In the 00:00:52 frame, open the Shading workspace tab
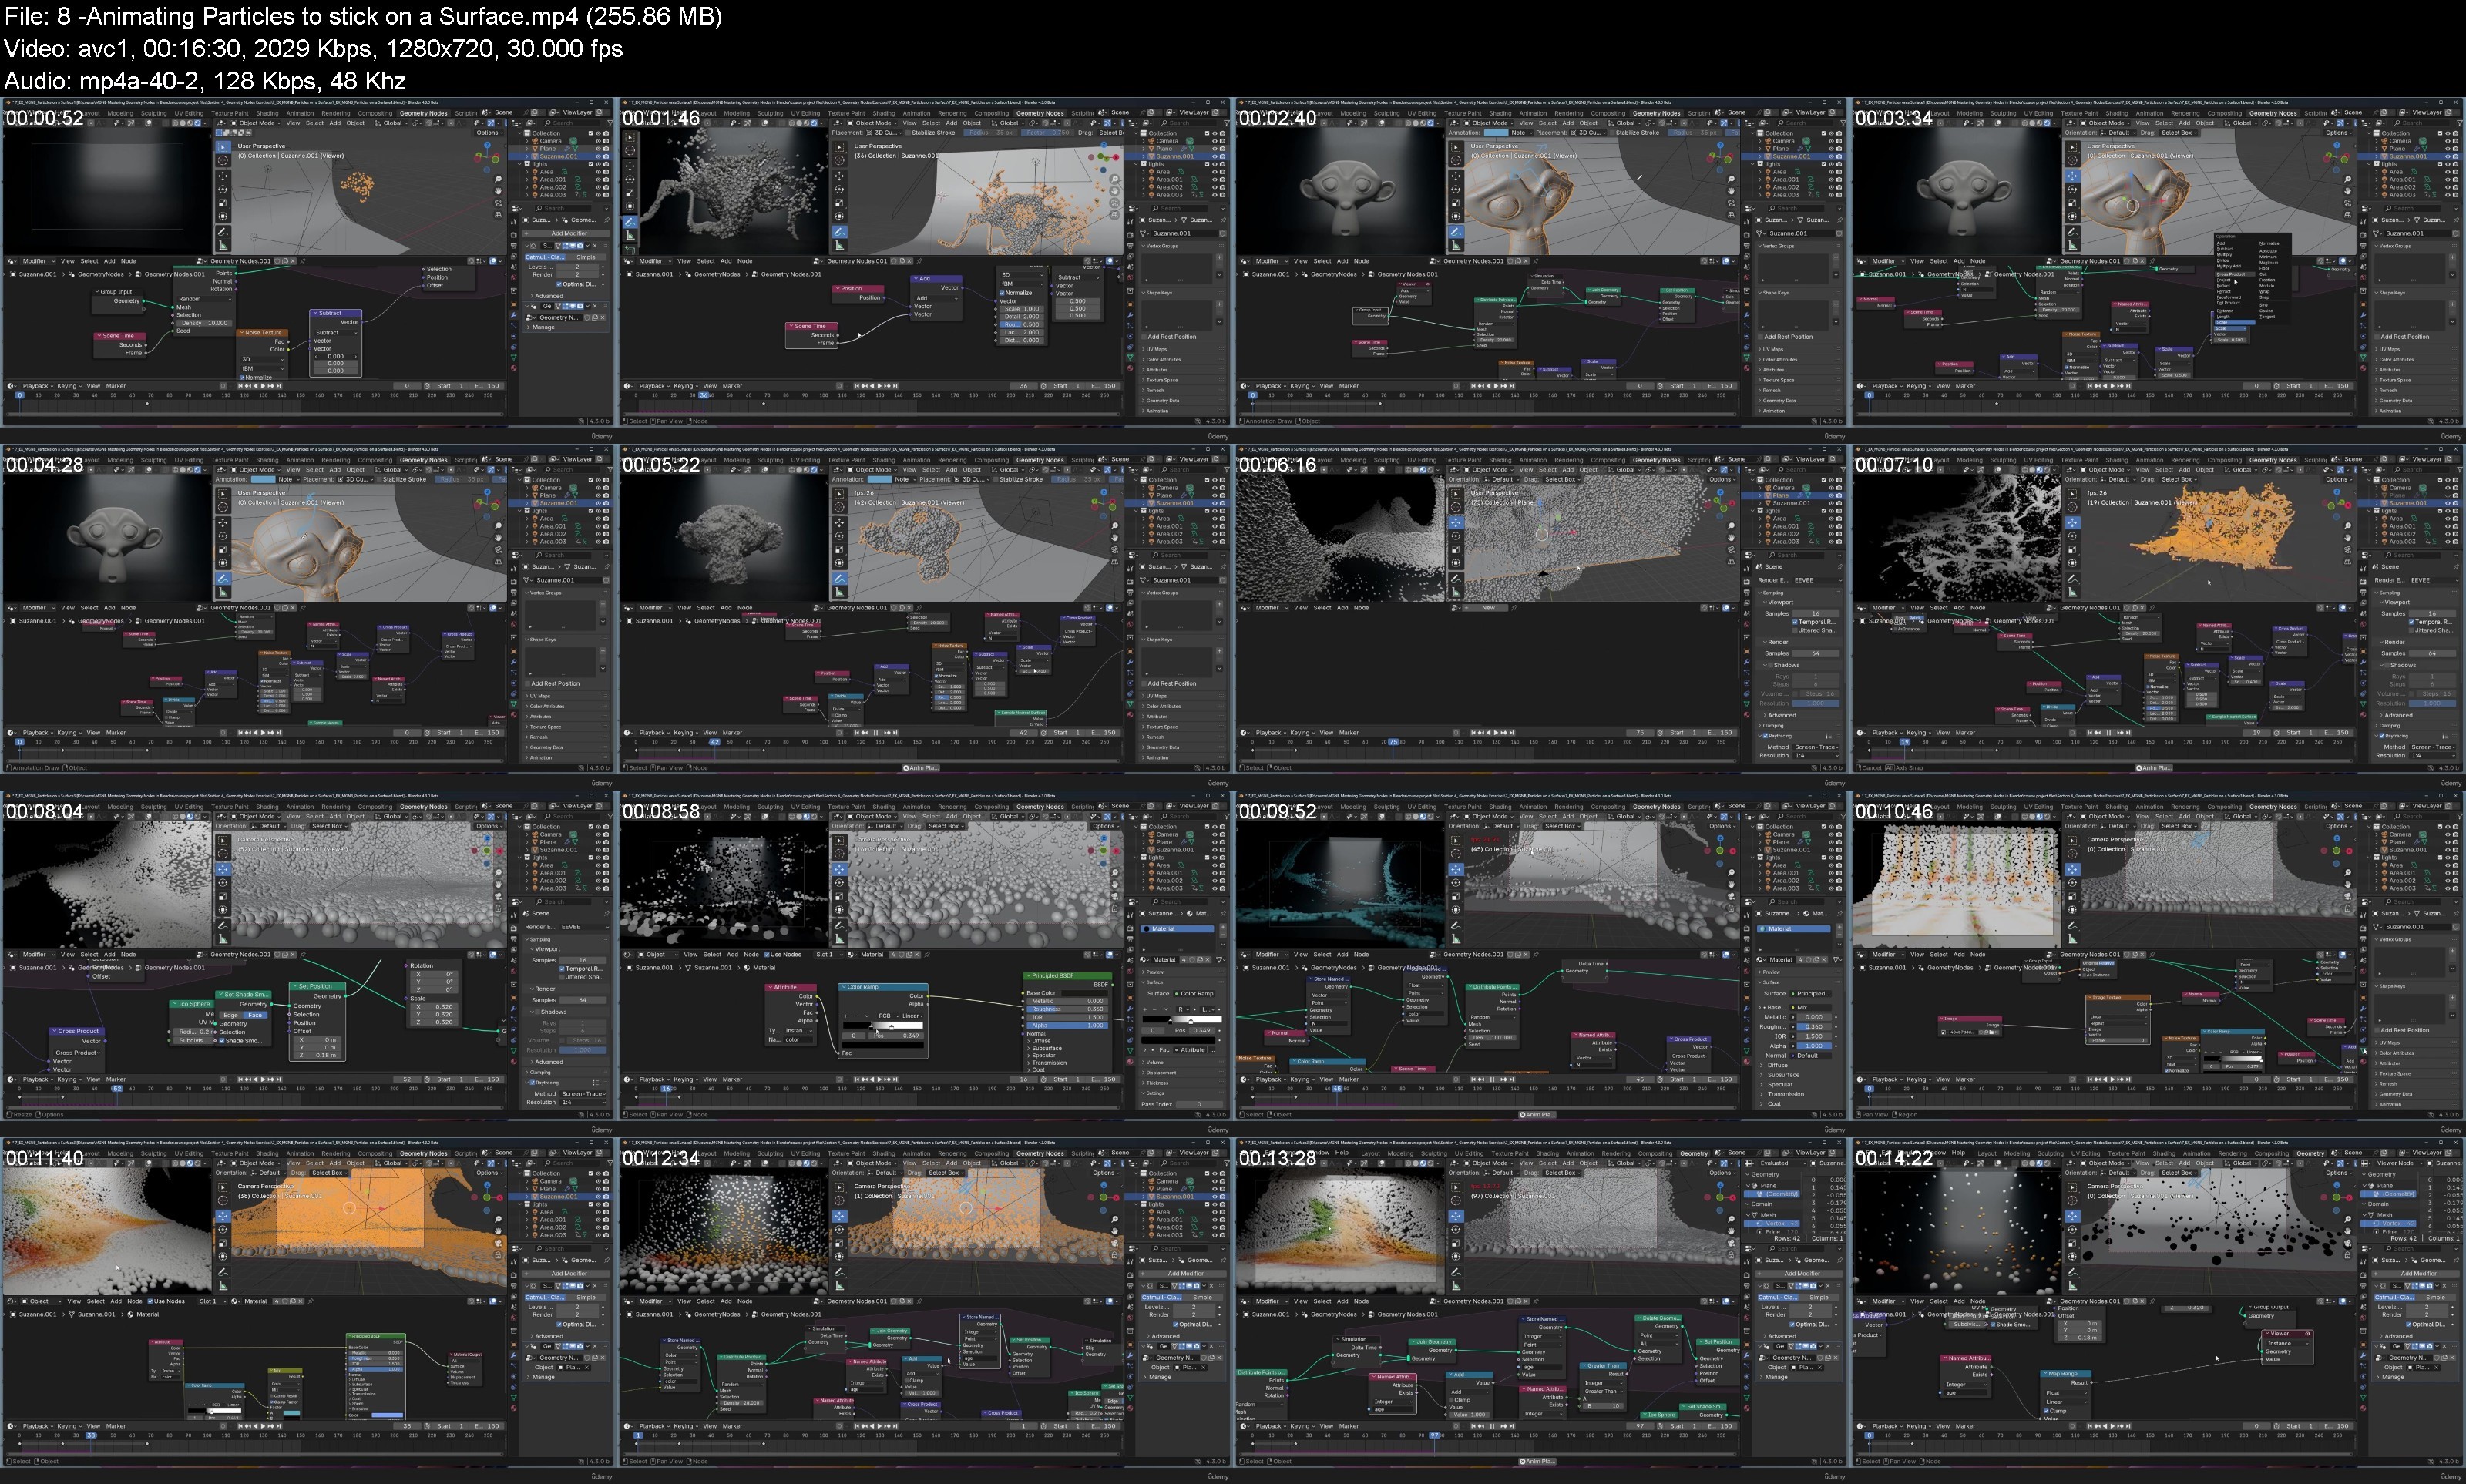Image resolution: width=2466 pixels, height=1484 pixels. click(267, 114)
